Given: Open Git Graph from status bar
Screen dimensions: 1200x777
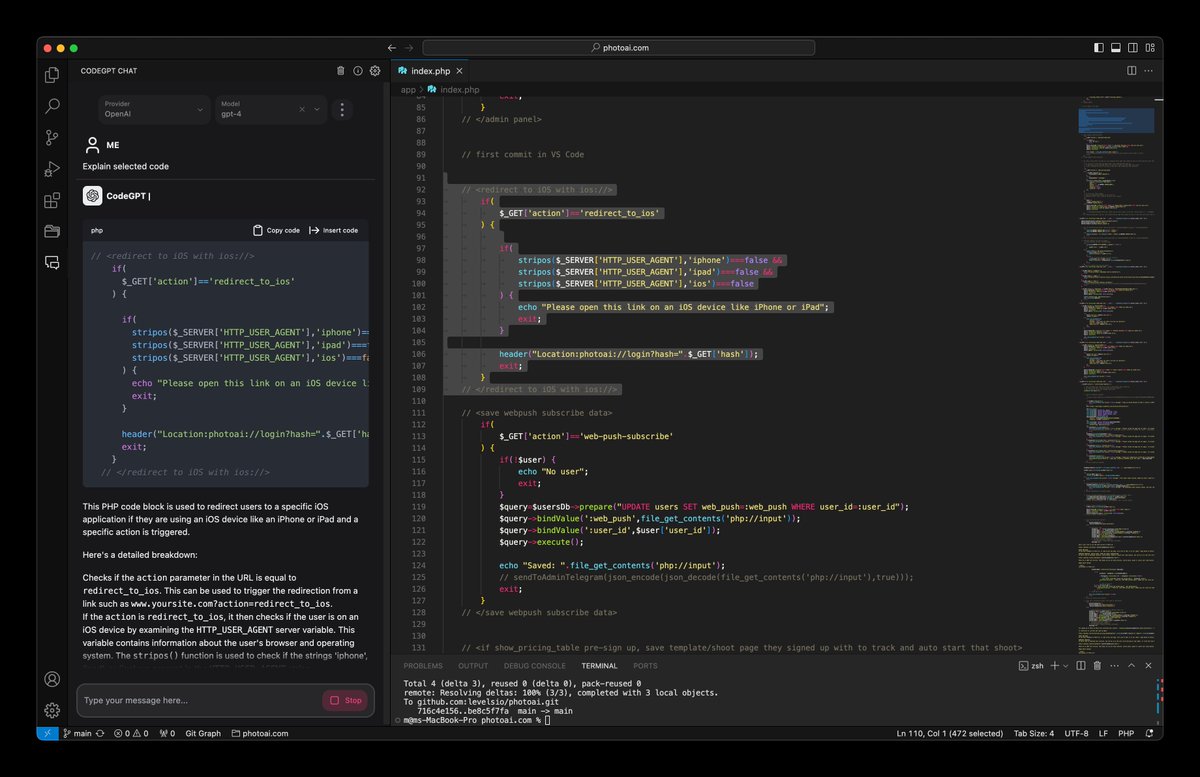Looking at the screenshot, I should [x=203, y=733].
